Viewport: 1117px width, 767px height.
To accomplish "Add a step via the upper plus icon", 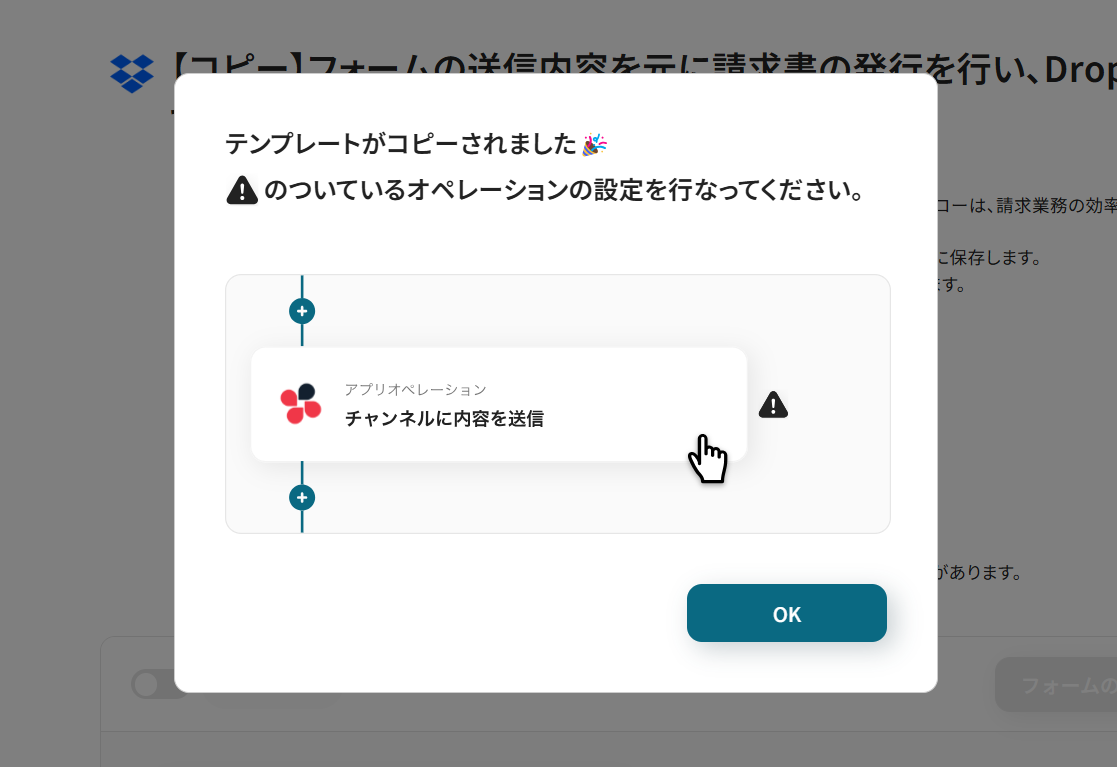I will (302, 311).
